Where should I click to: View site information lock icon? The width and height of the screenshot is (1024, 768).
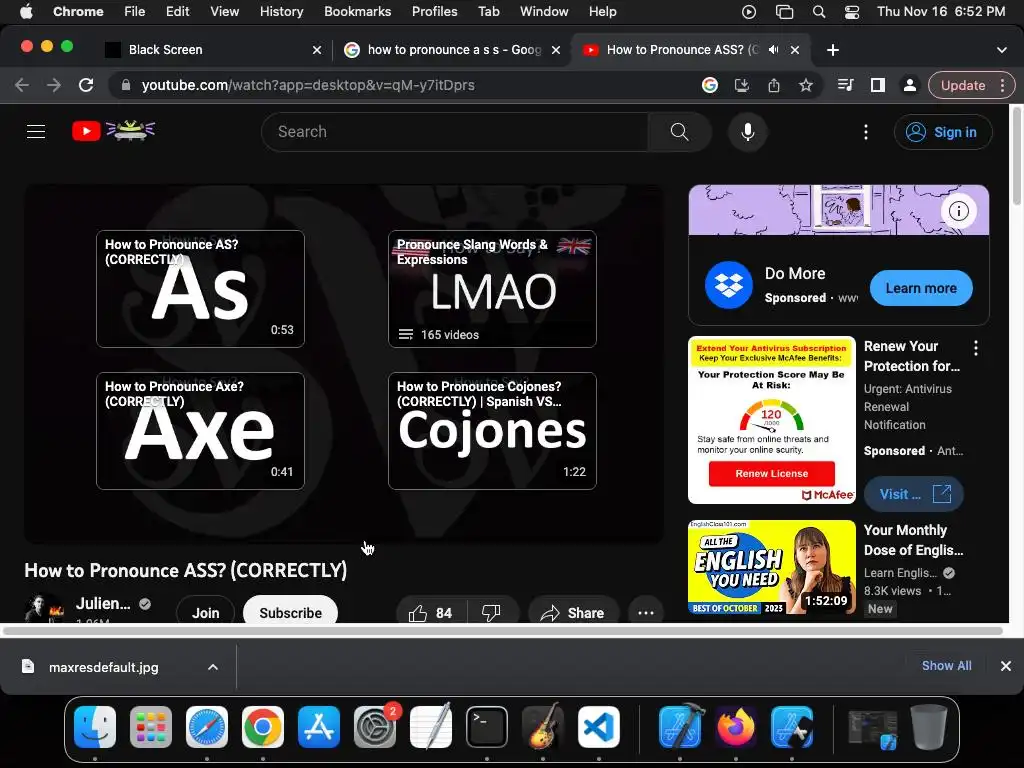pos(126,85)
